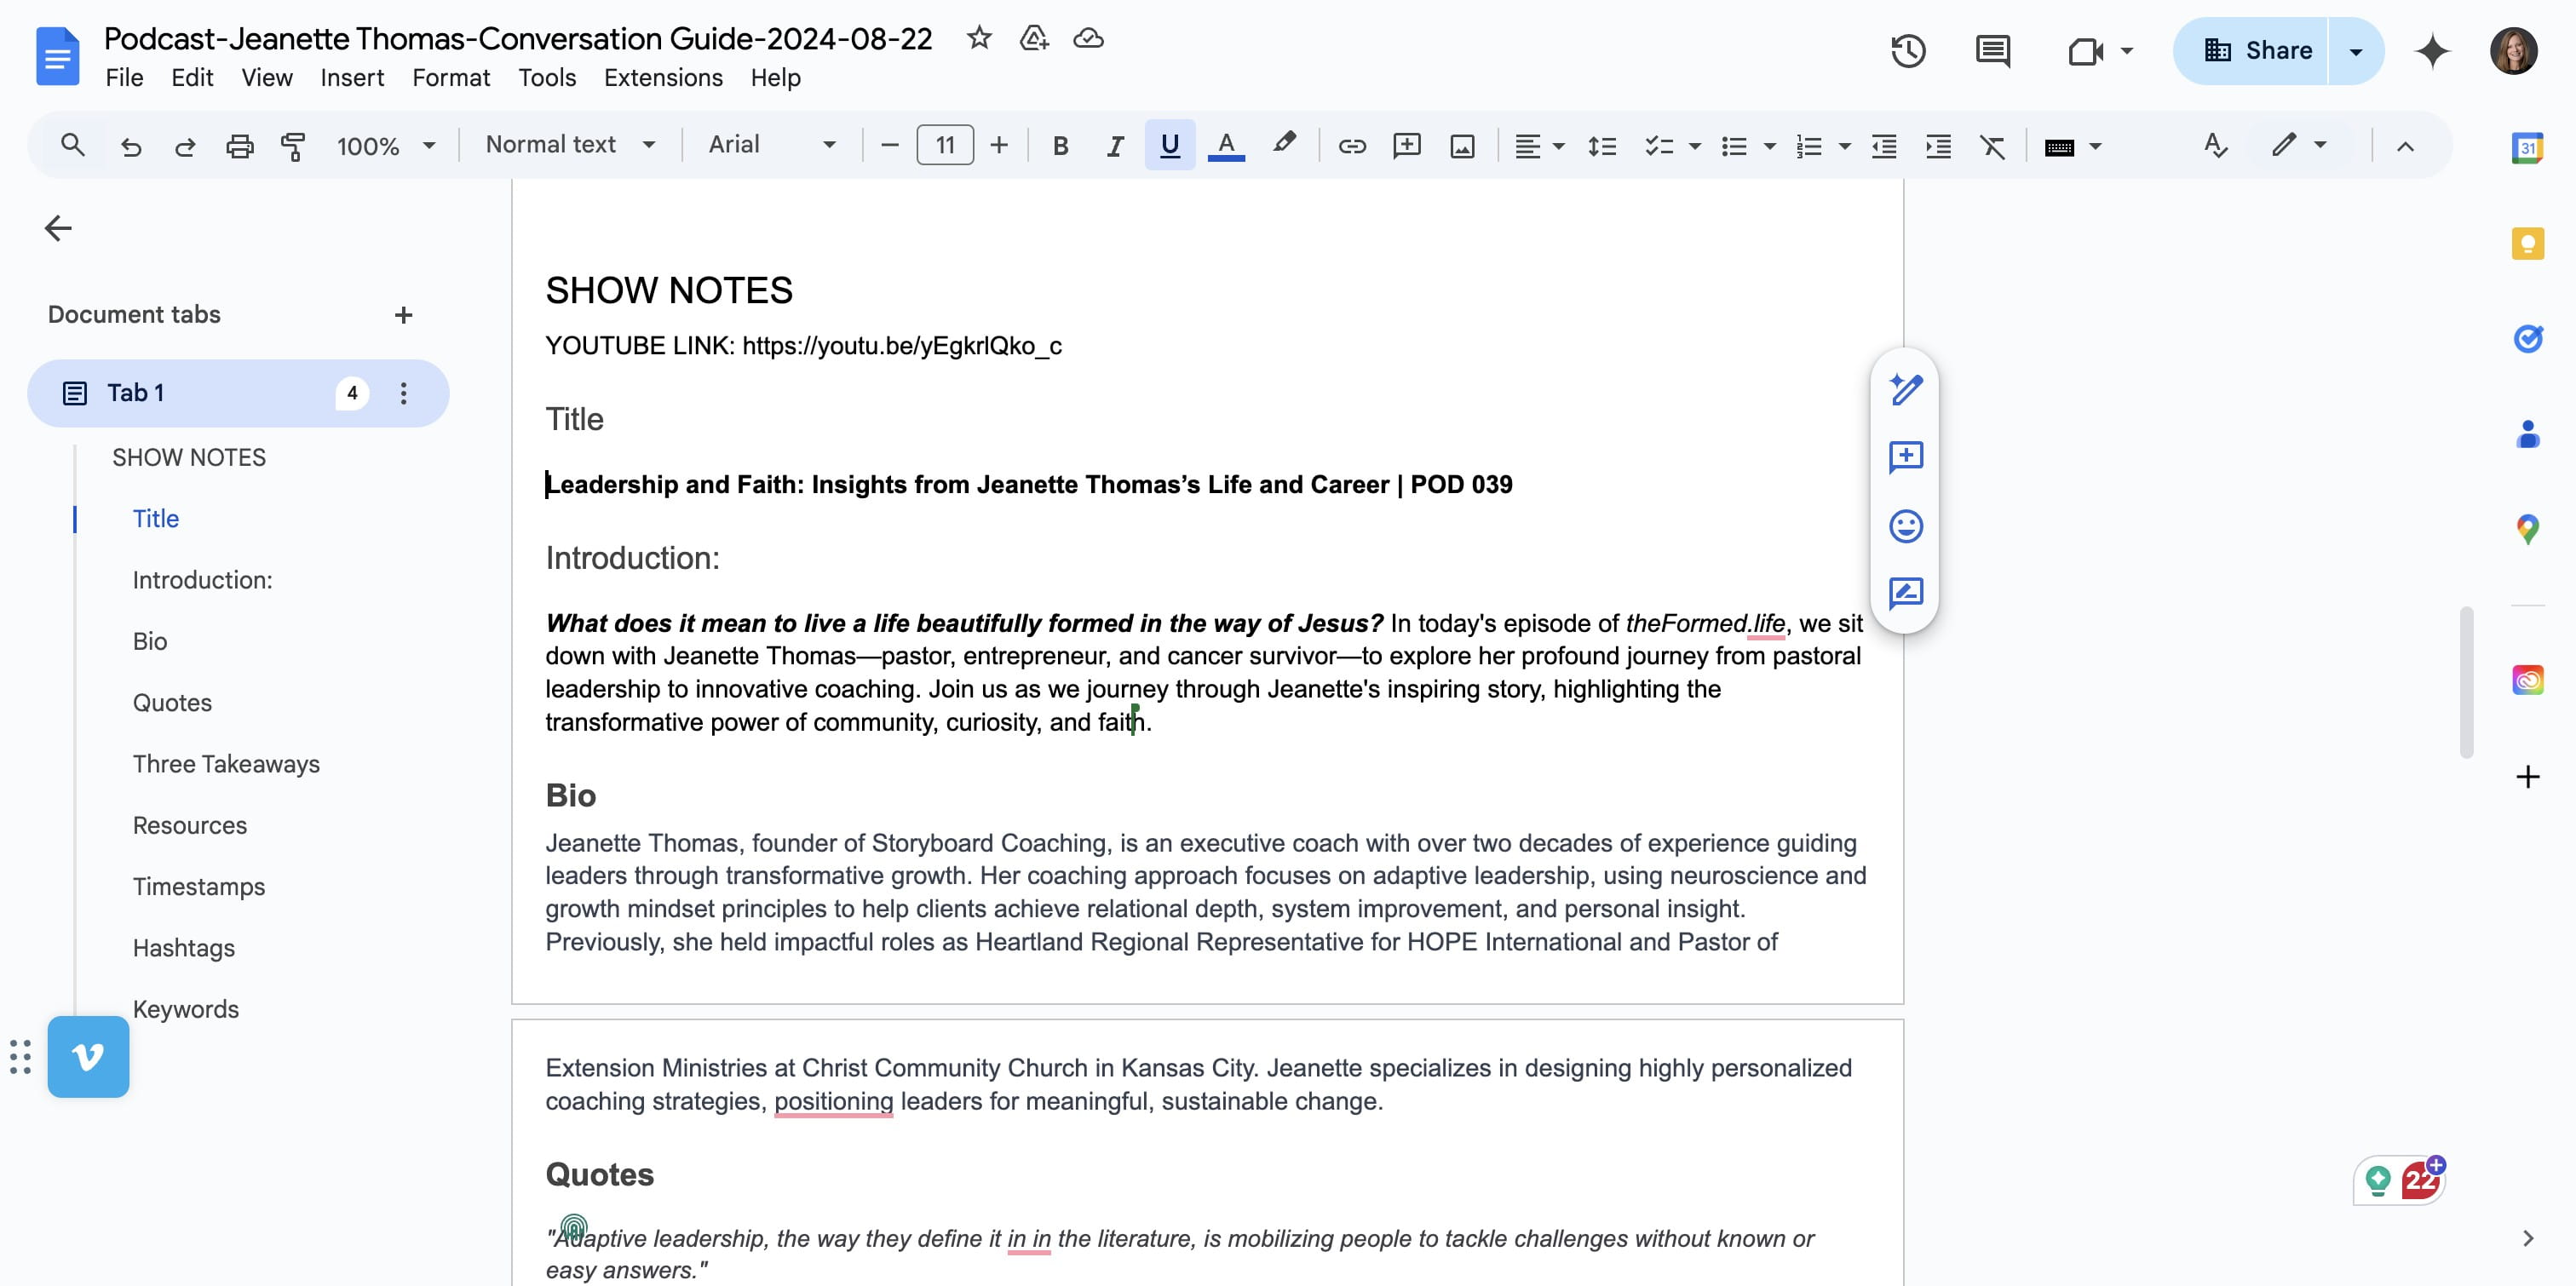Open the text color picker

coord(1226,146)
